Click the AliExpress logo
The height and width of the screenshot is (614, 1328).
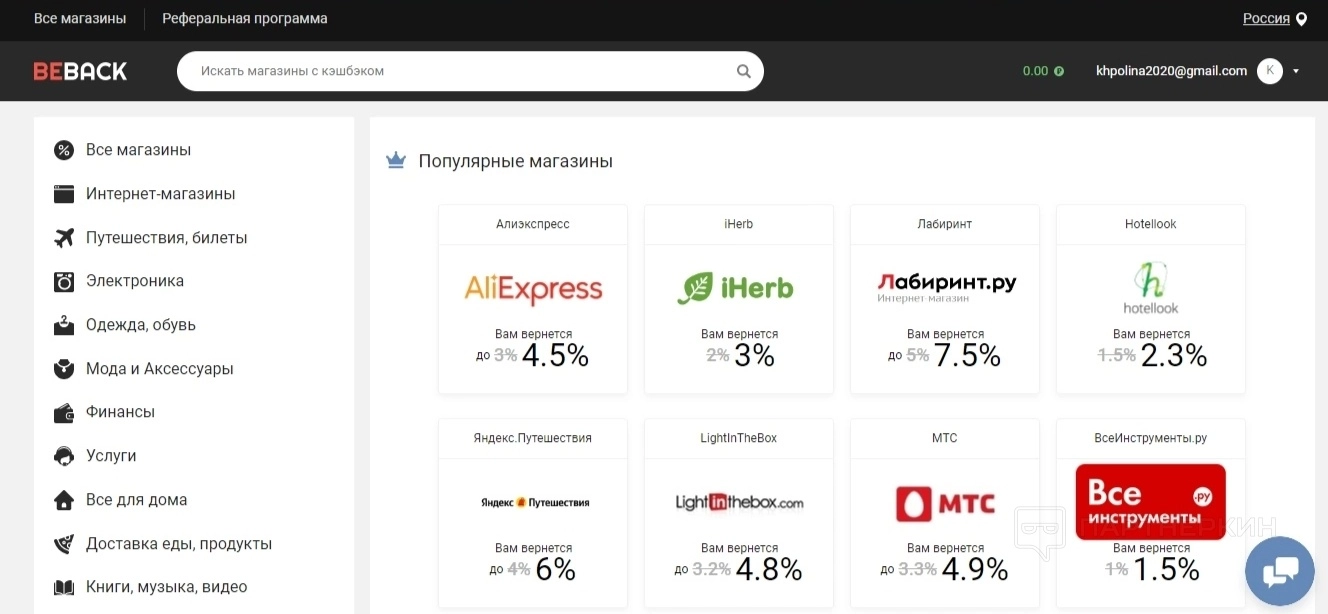click(533, 290)
